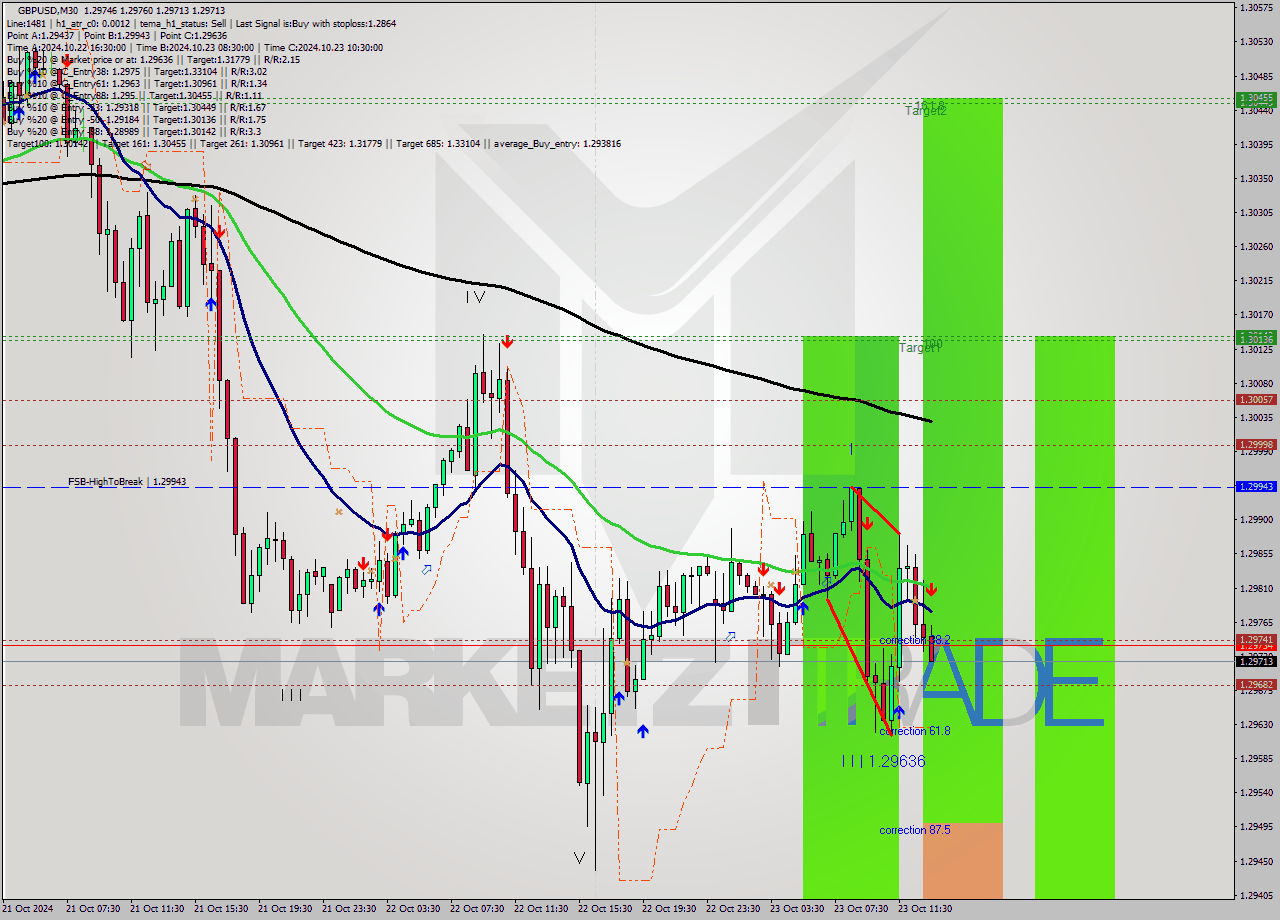This screenshot has width=1280, height=920.
Task: Click the 22 Oct 11:30 time label
Action: (541, 909)
